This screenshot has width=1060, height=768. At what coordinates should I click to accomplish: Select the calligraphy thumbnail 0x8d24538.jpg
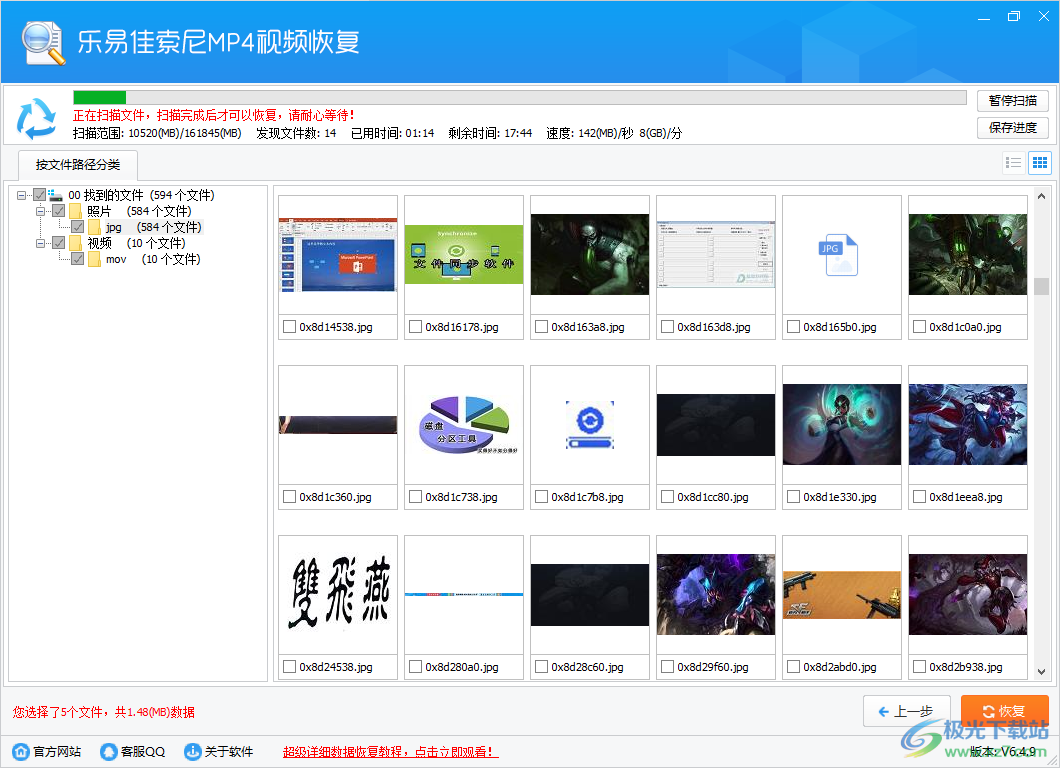click(x=338, y=594)
